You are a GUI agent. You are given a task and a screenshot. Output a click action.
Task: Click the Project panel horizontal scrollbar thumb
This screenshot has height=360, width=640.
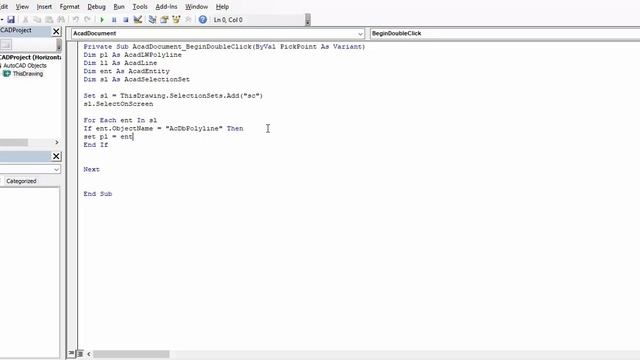[13, 142]
